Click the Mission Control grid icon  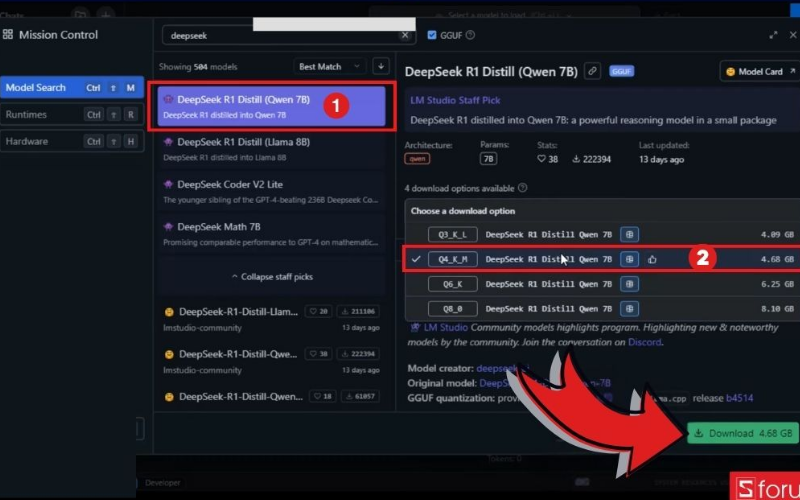[8, 34]
